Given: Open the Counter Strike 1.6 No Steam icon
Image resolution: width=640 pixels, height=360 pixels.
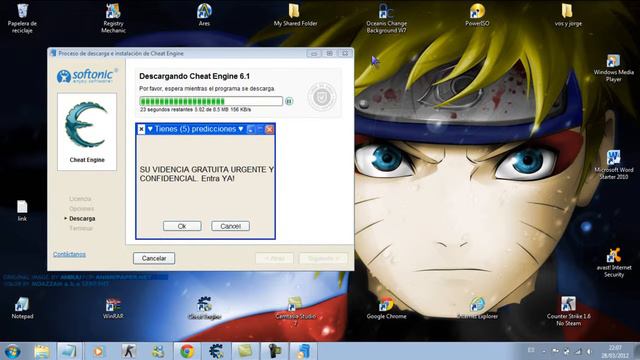Looking at the screenshot, I should 568,311.
